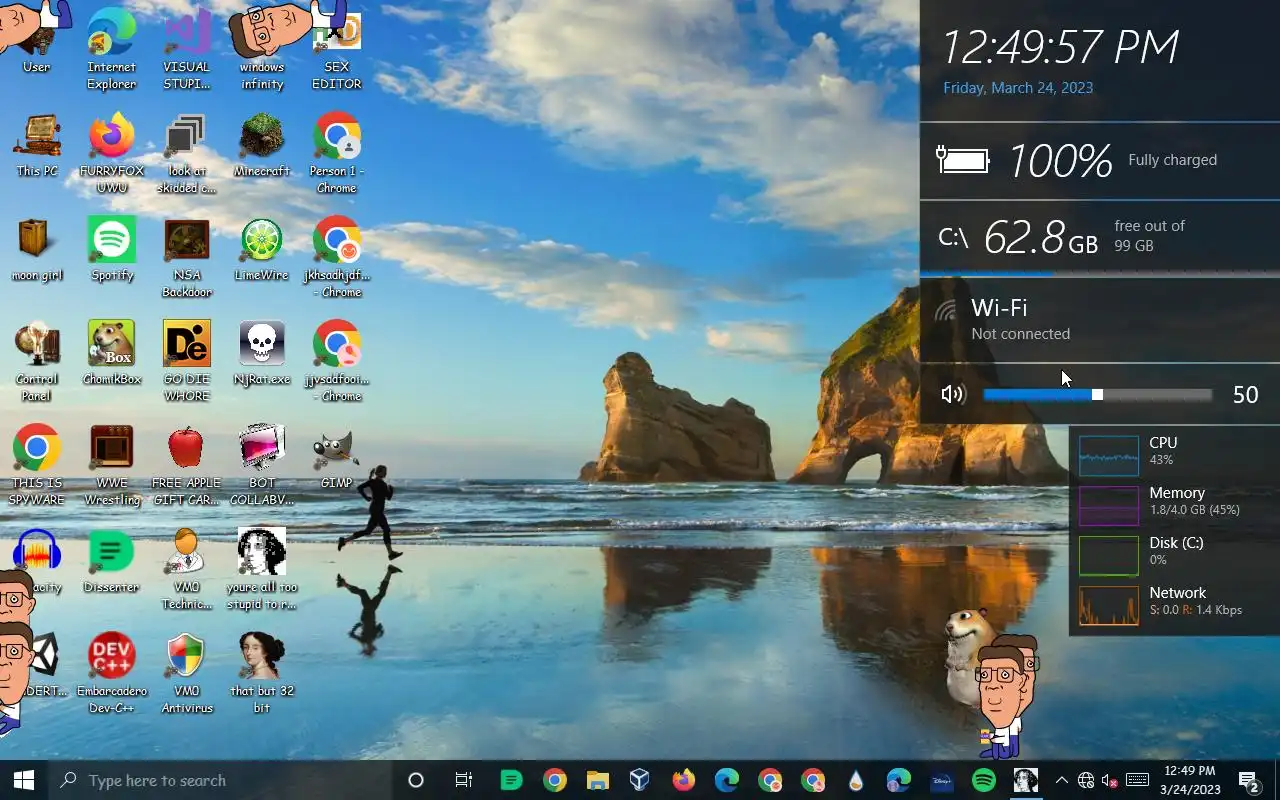Open the taskbar clock showing 12:49 PM

click(1190, 780)
